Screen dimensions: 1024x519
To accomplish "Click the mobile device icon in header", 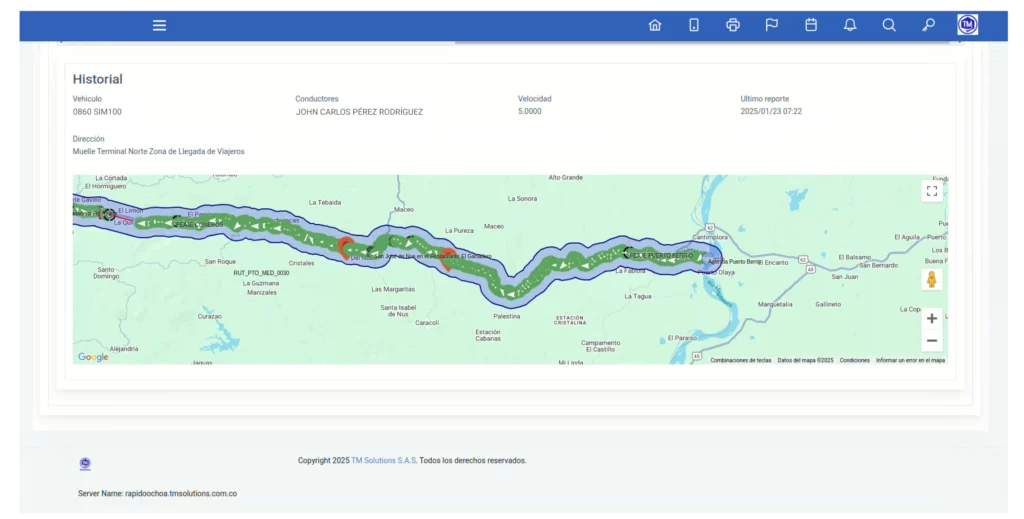I will click(x=694, y=25).
